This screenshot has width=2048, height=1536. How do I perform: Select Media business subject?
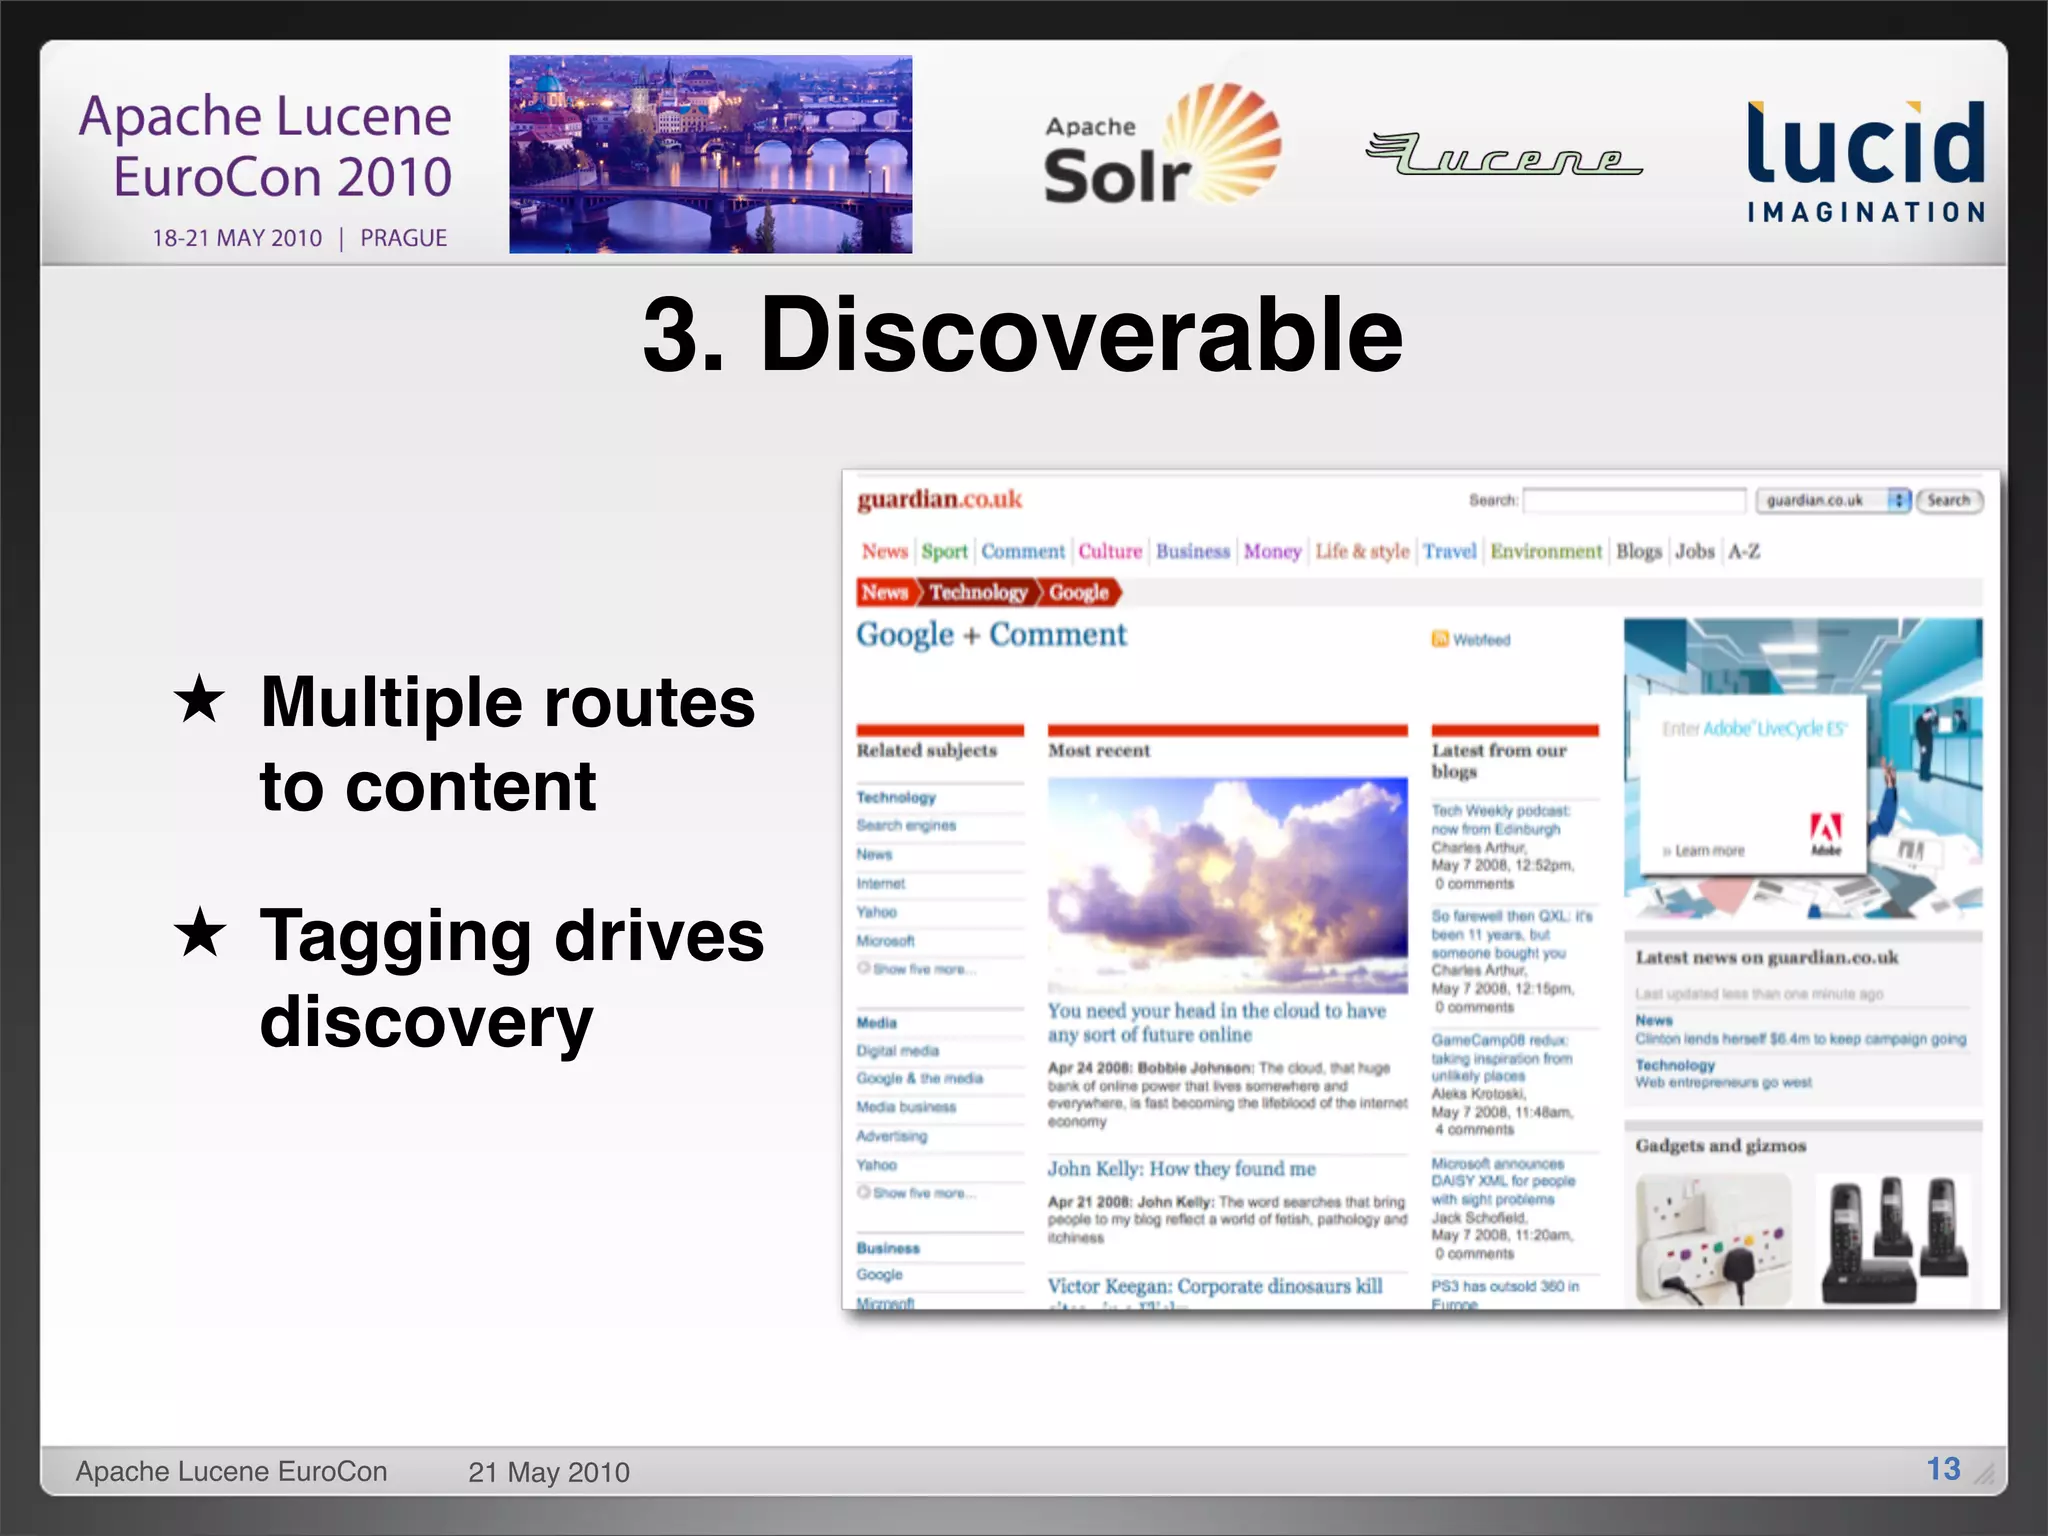(906, 1107)
